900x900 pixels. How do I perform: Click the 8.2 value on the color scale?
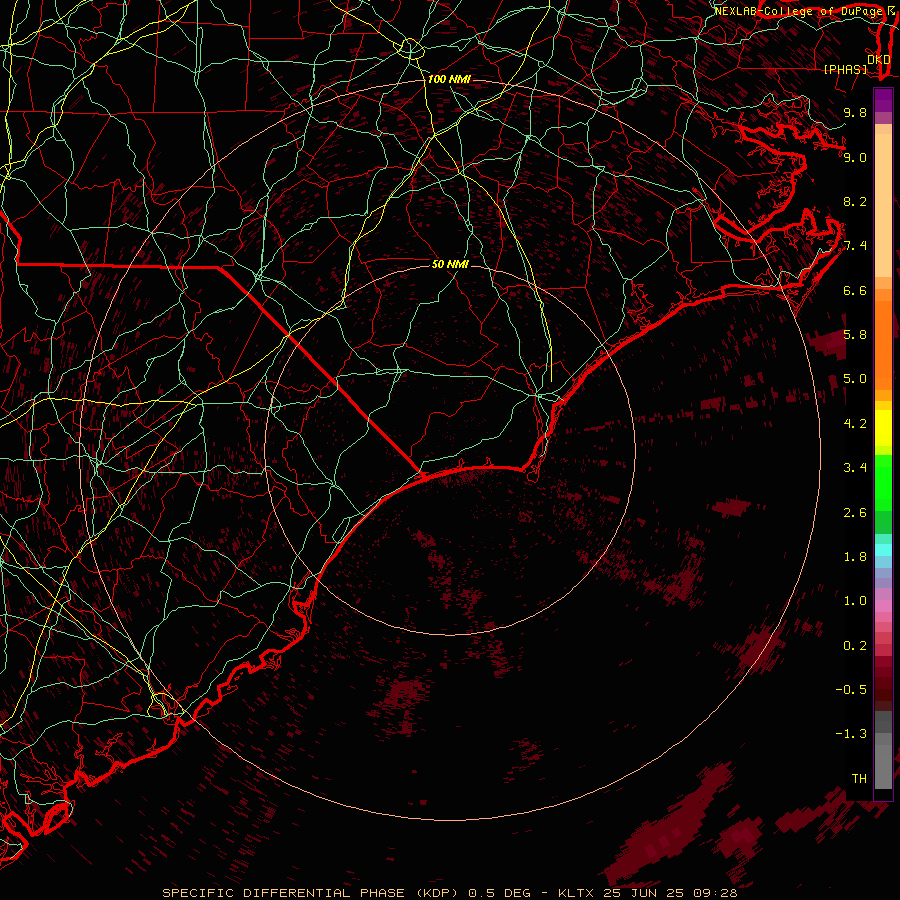(855, 201)
